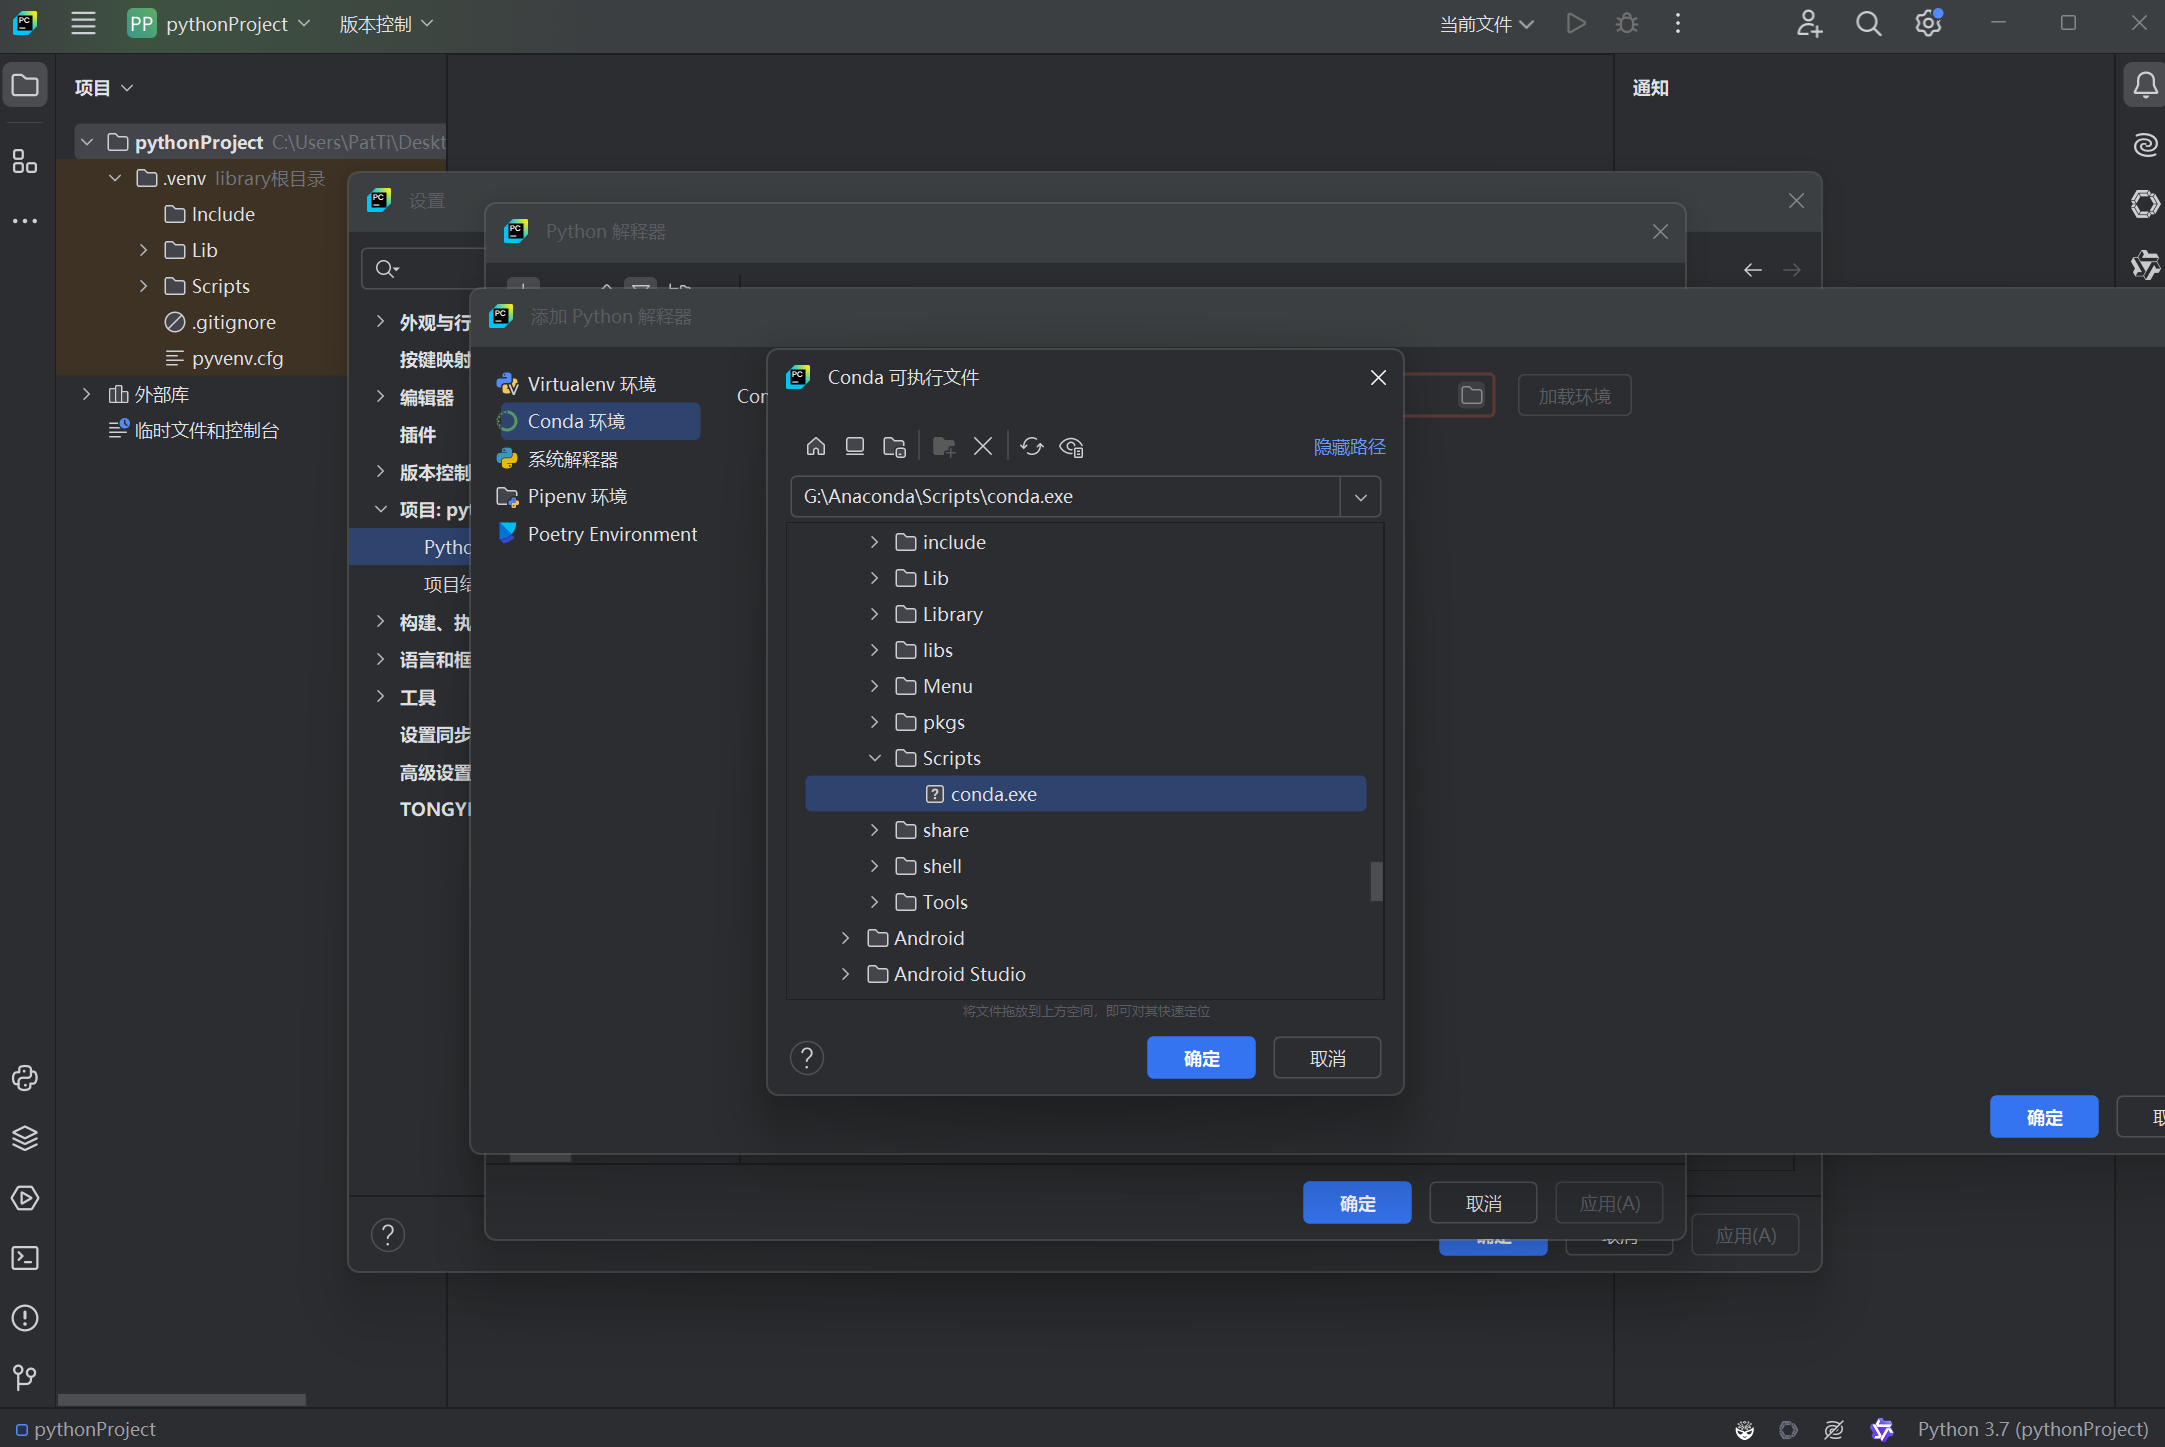Open more run actions kebab menu
The width and height of the screenshot is (2165, 1447).
pyautogui.click(x=1678, y=23)
